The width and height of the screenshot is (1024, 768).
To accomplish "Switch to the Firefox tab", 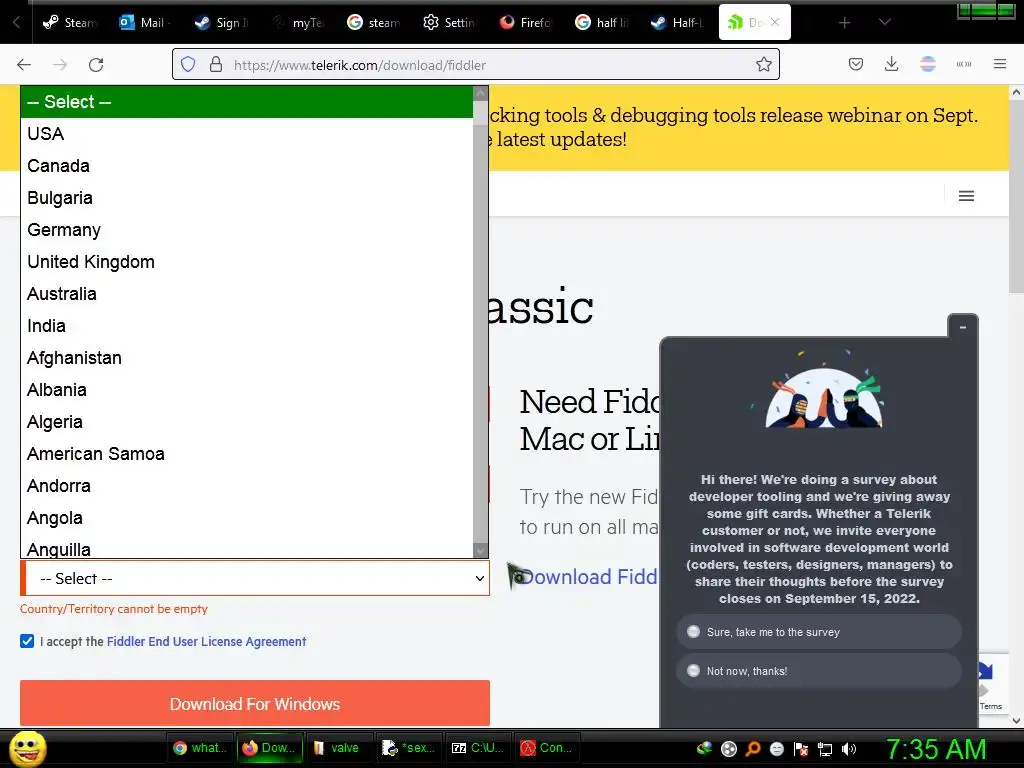I will [526, 23].
